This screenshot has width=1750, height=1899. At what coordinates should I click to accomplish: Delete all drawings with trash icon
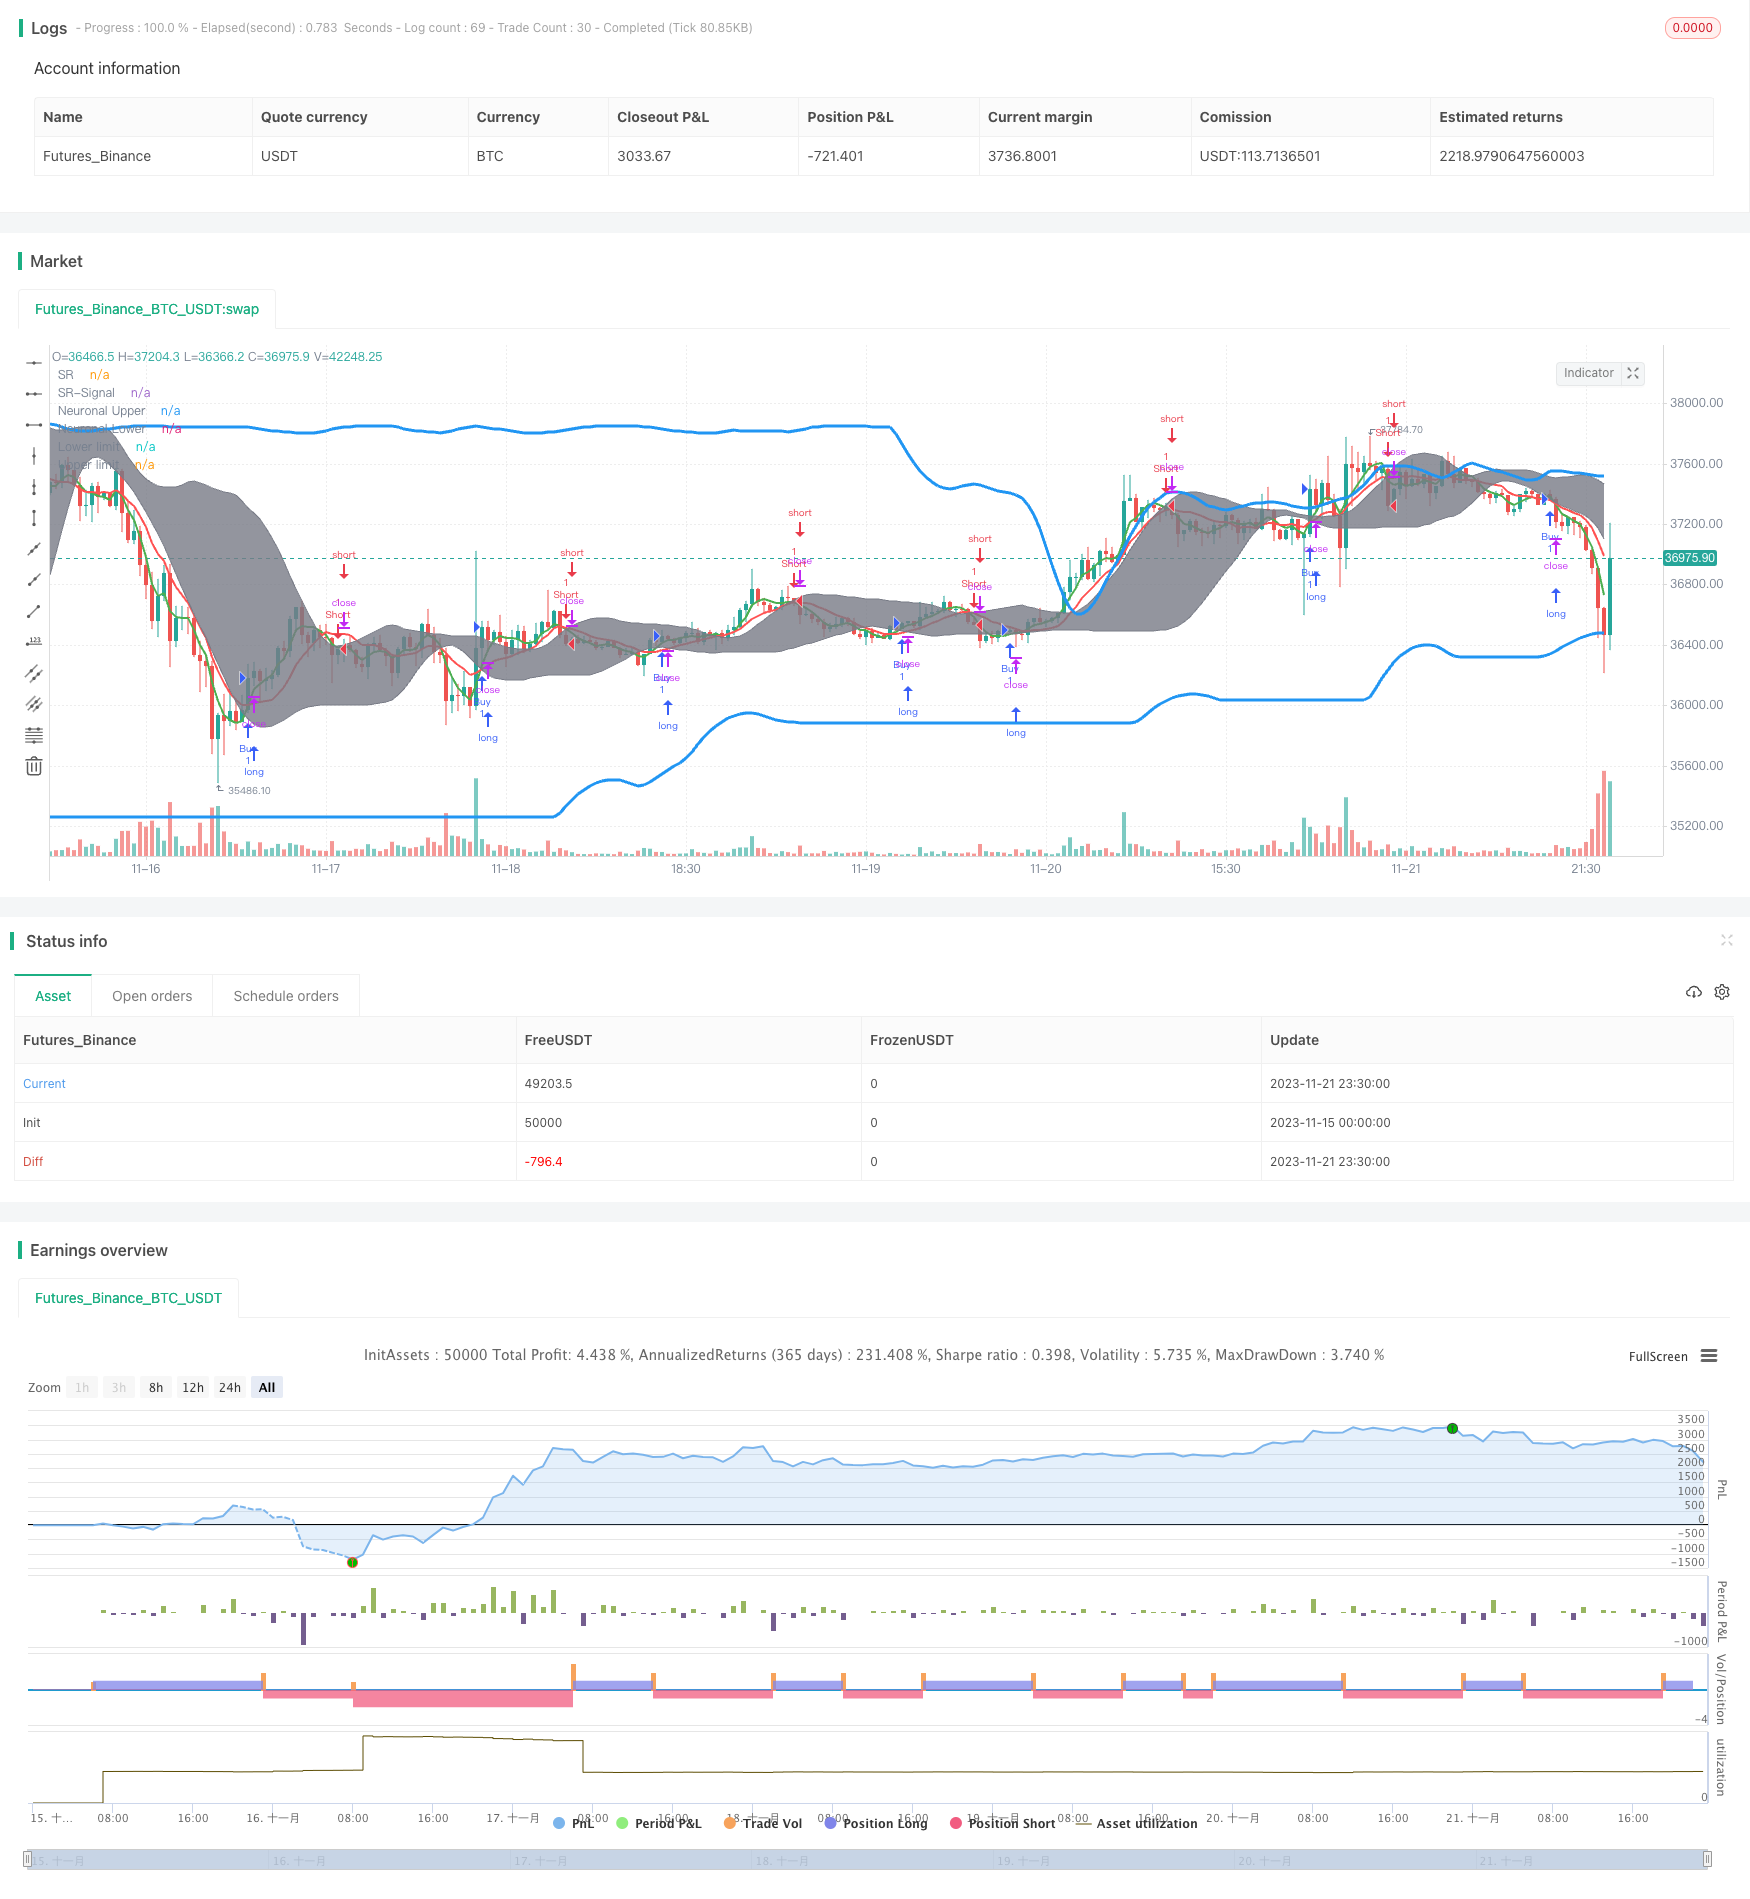34,766
